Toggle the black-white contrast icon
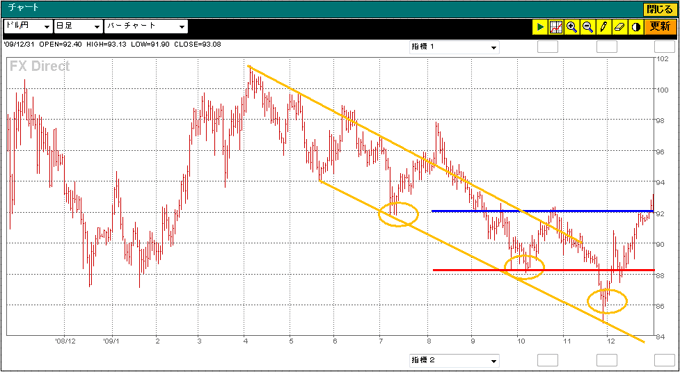Image resolution: width=680 pixels, height=372 pixels. point(635,27)
